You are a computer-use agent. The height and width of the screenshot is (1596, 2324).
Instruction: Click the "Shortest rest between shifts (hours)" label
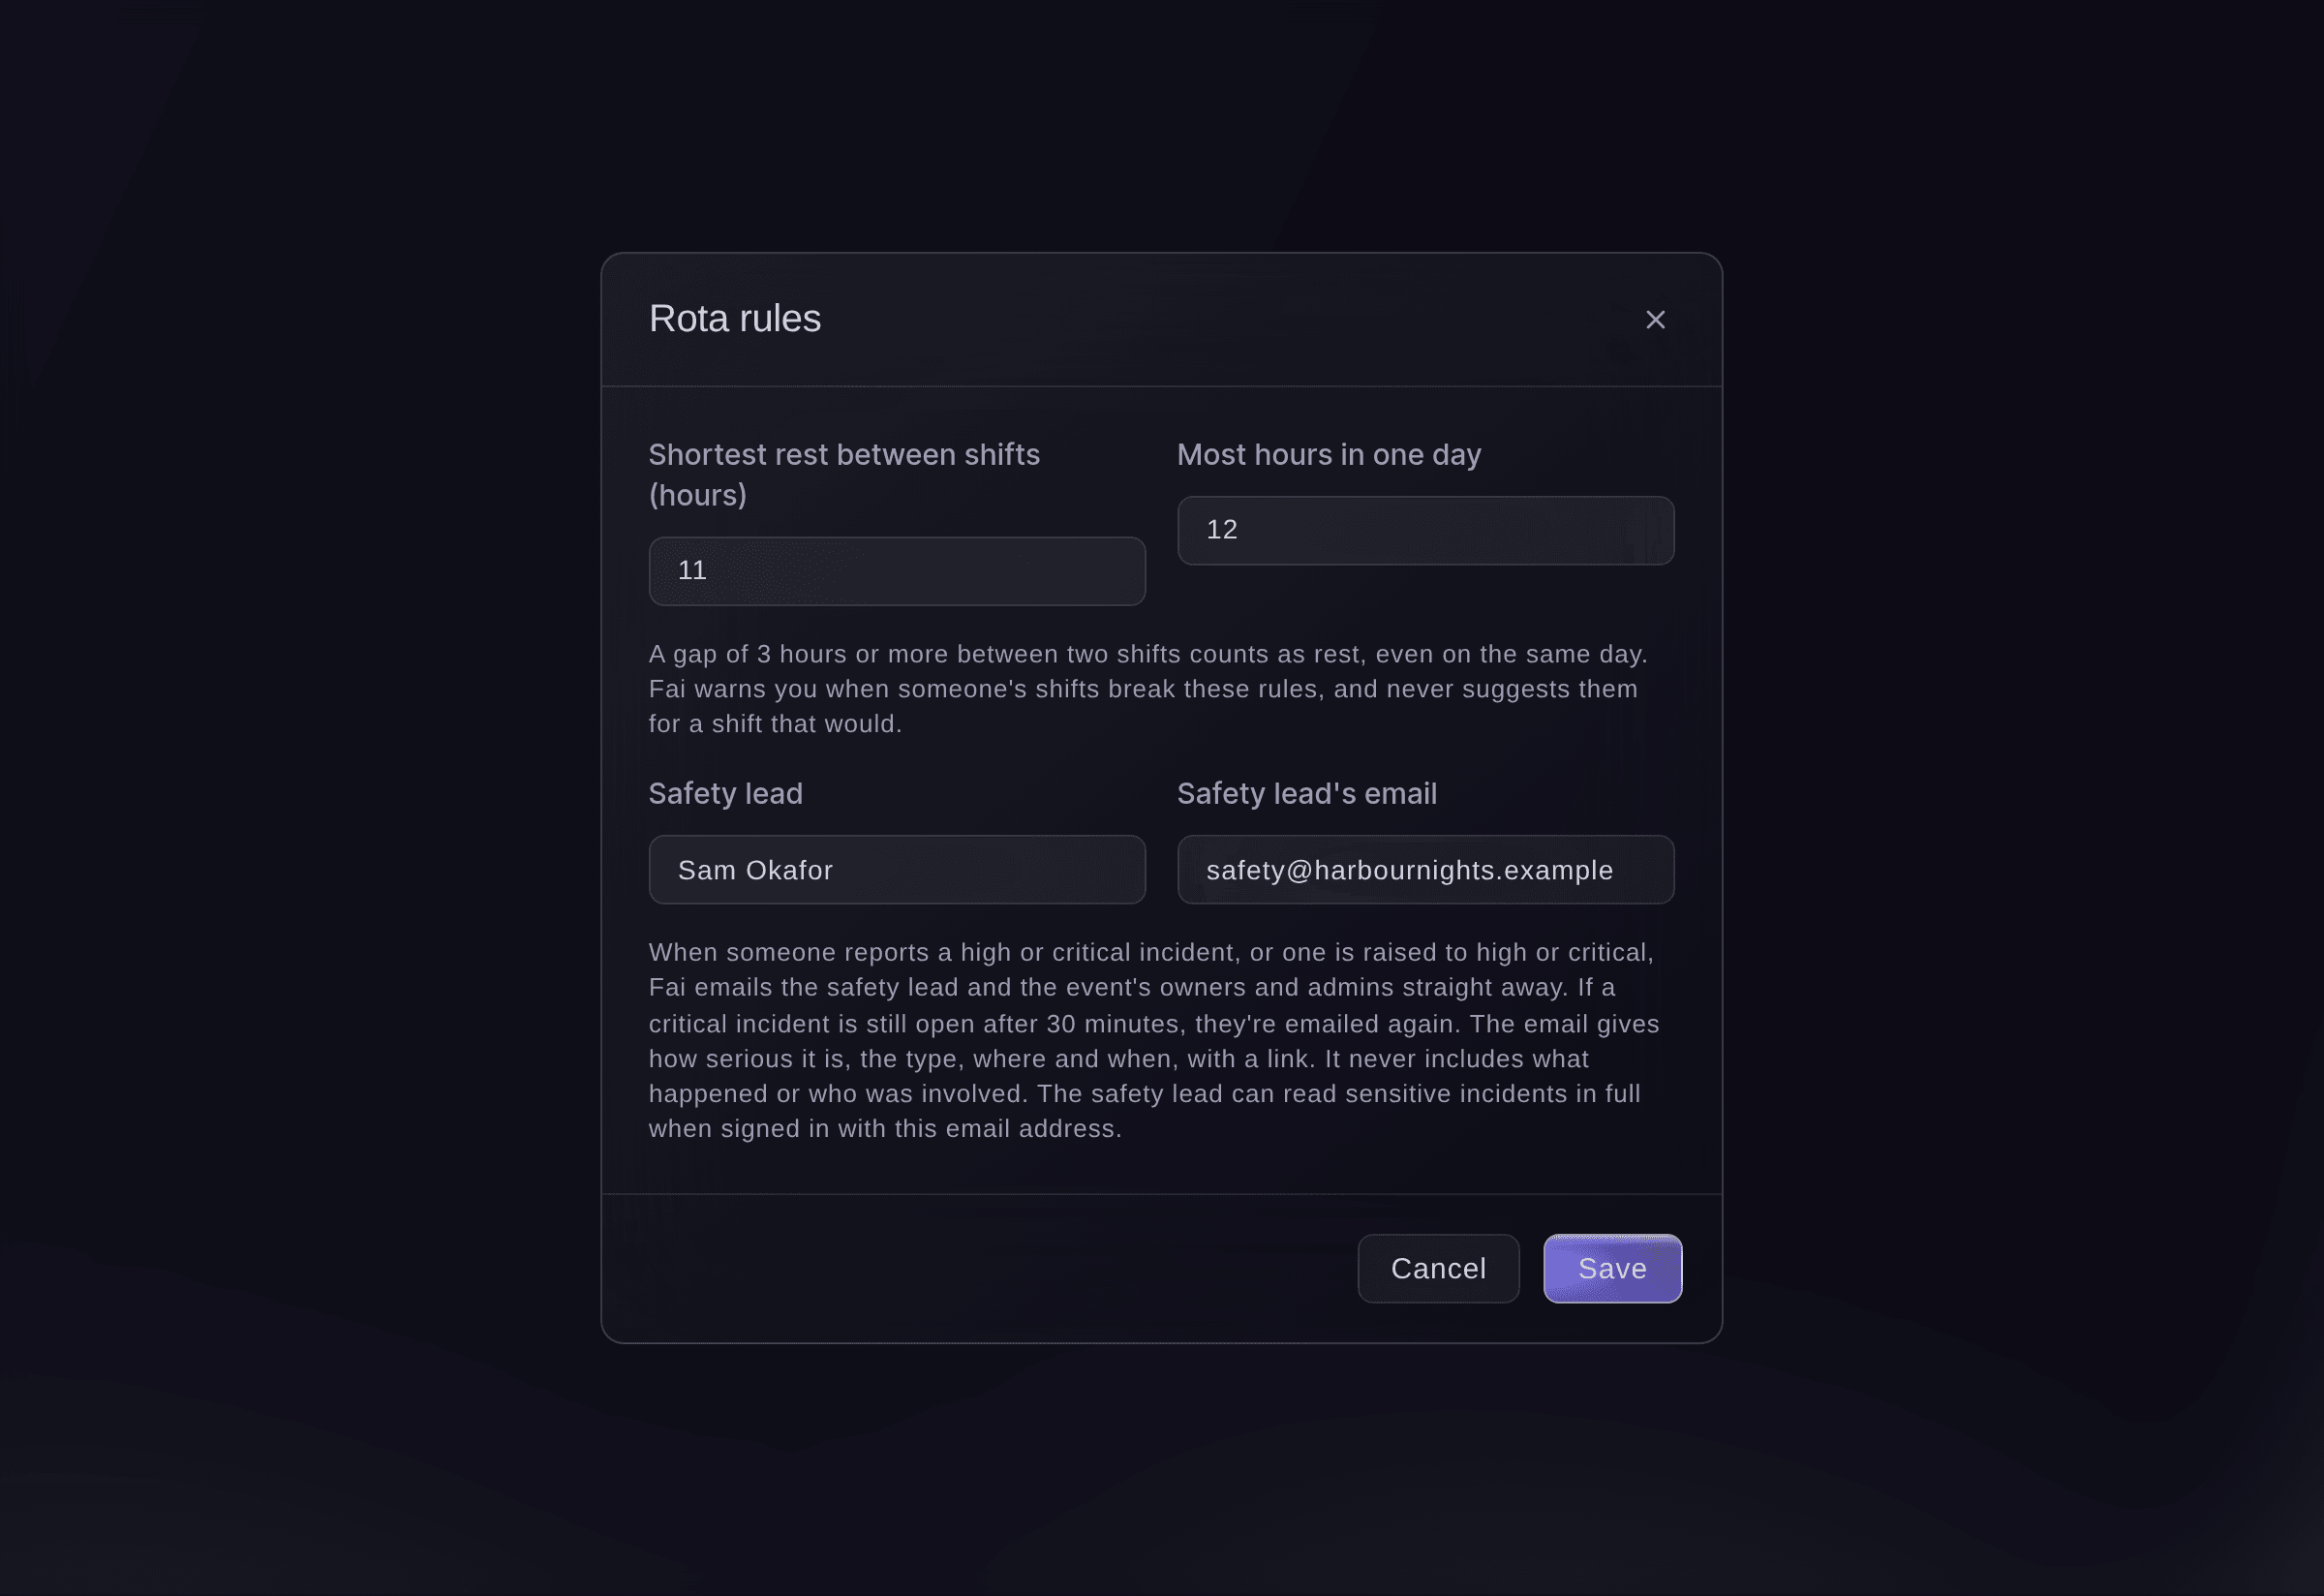tap(845, 475)
